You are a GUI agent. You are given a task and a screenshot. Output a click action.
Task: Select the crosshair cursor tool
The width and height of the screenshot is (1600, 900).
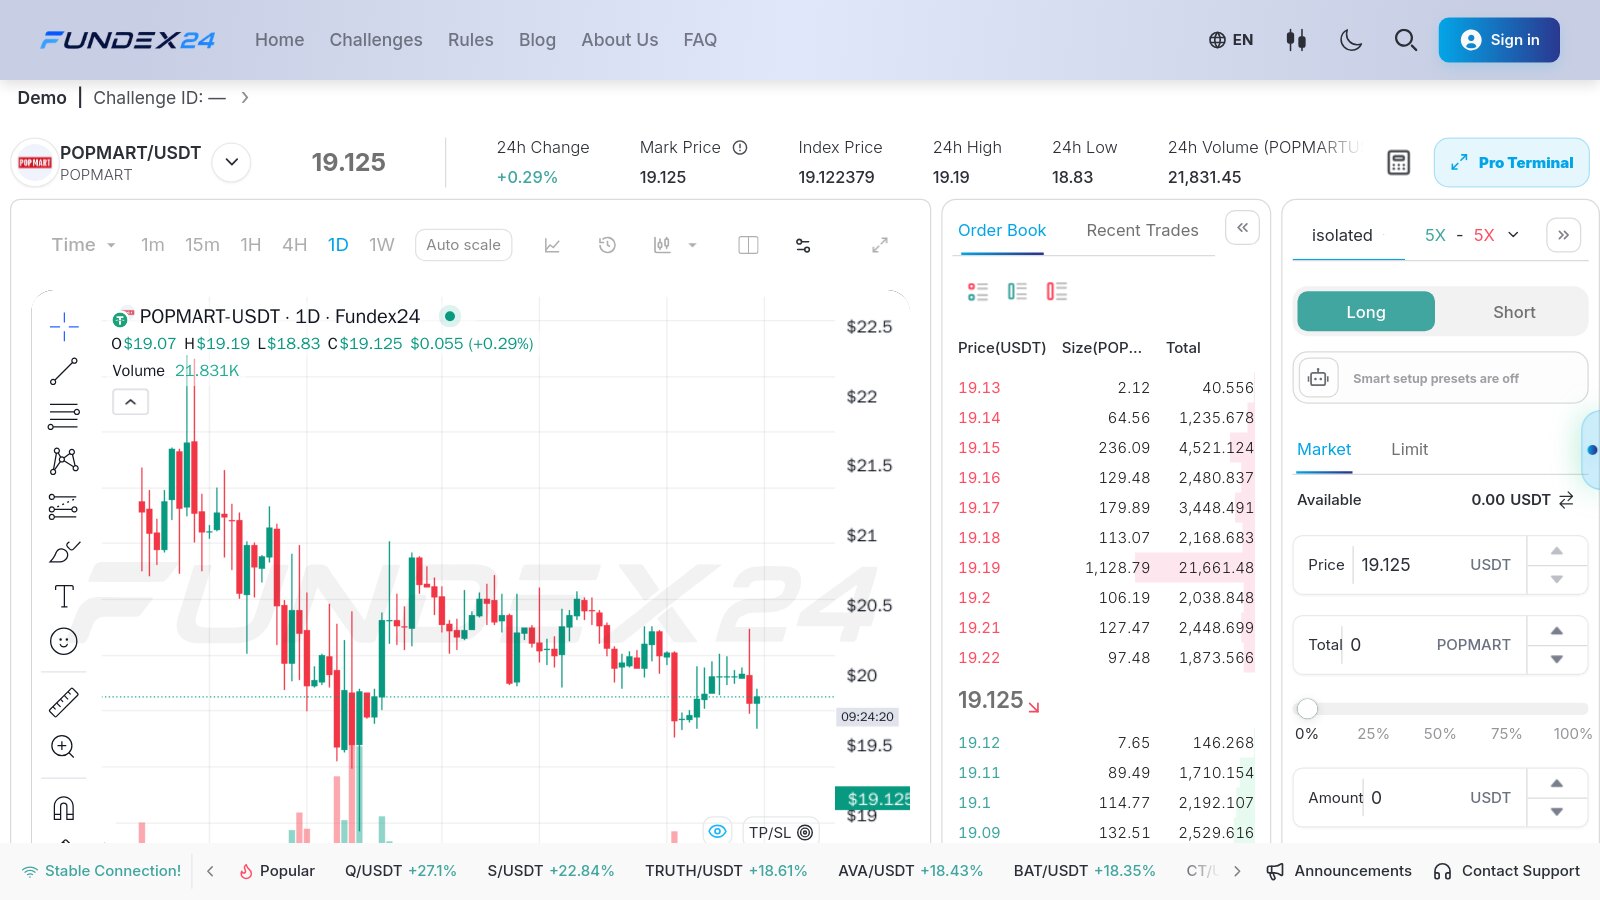(x=64, y=326)
